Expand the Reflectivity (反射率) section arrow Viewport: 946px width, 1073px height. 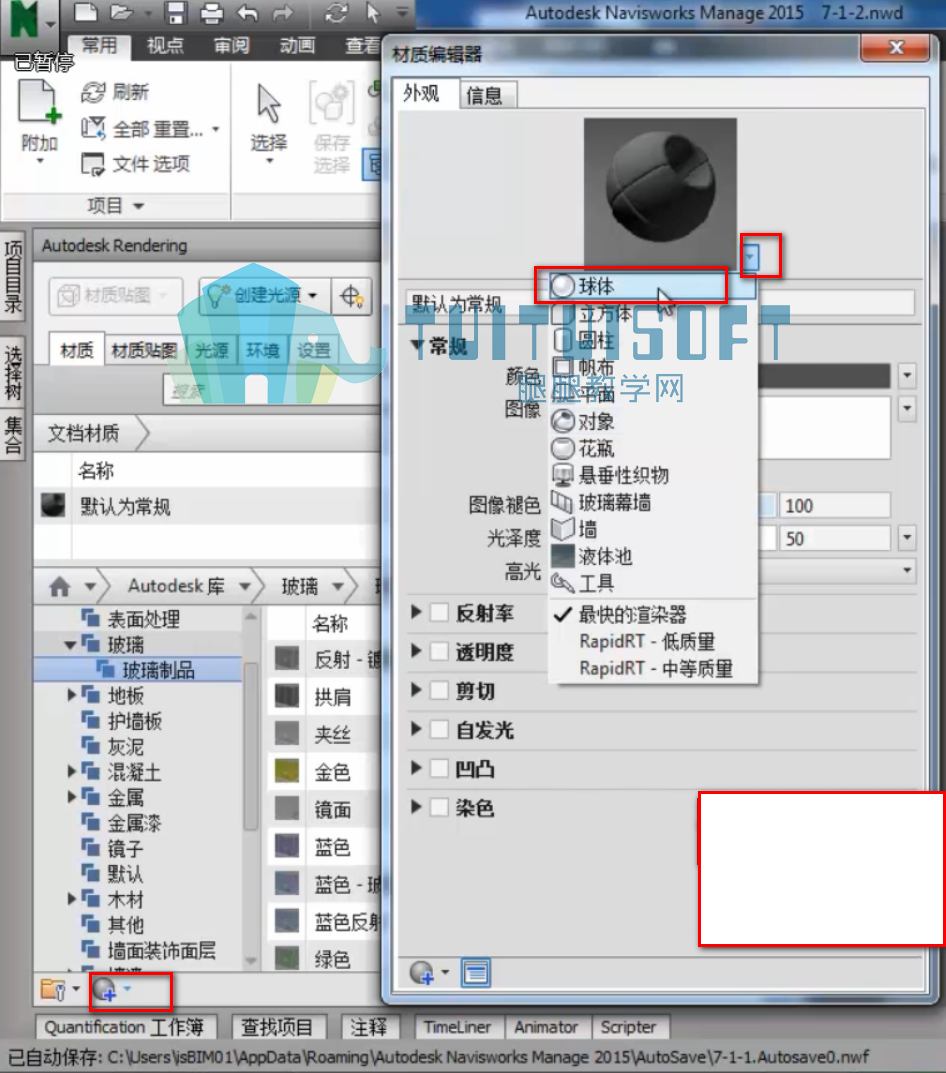click(416, 612)
